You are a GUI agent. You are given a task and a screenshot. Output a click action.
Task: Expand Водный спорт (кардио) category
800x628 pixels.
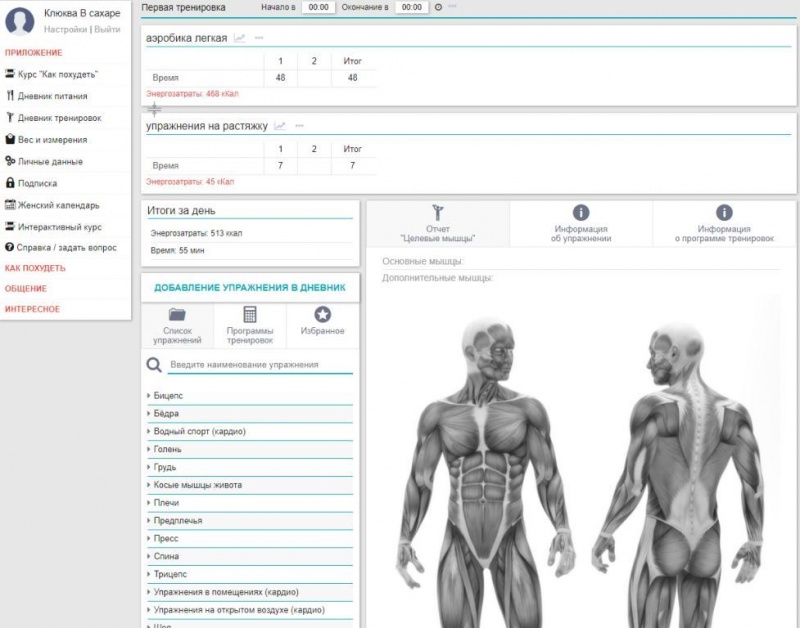pyautogui.click(x=199, y=431)
